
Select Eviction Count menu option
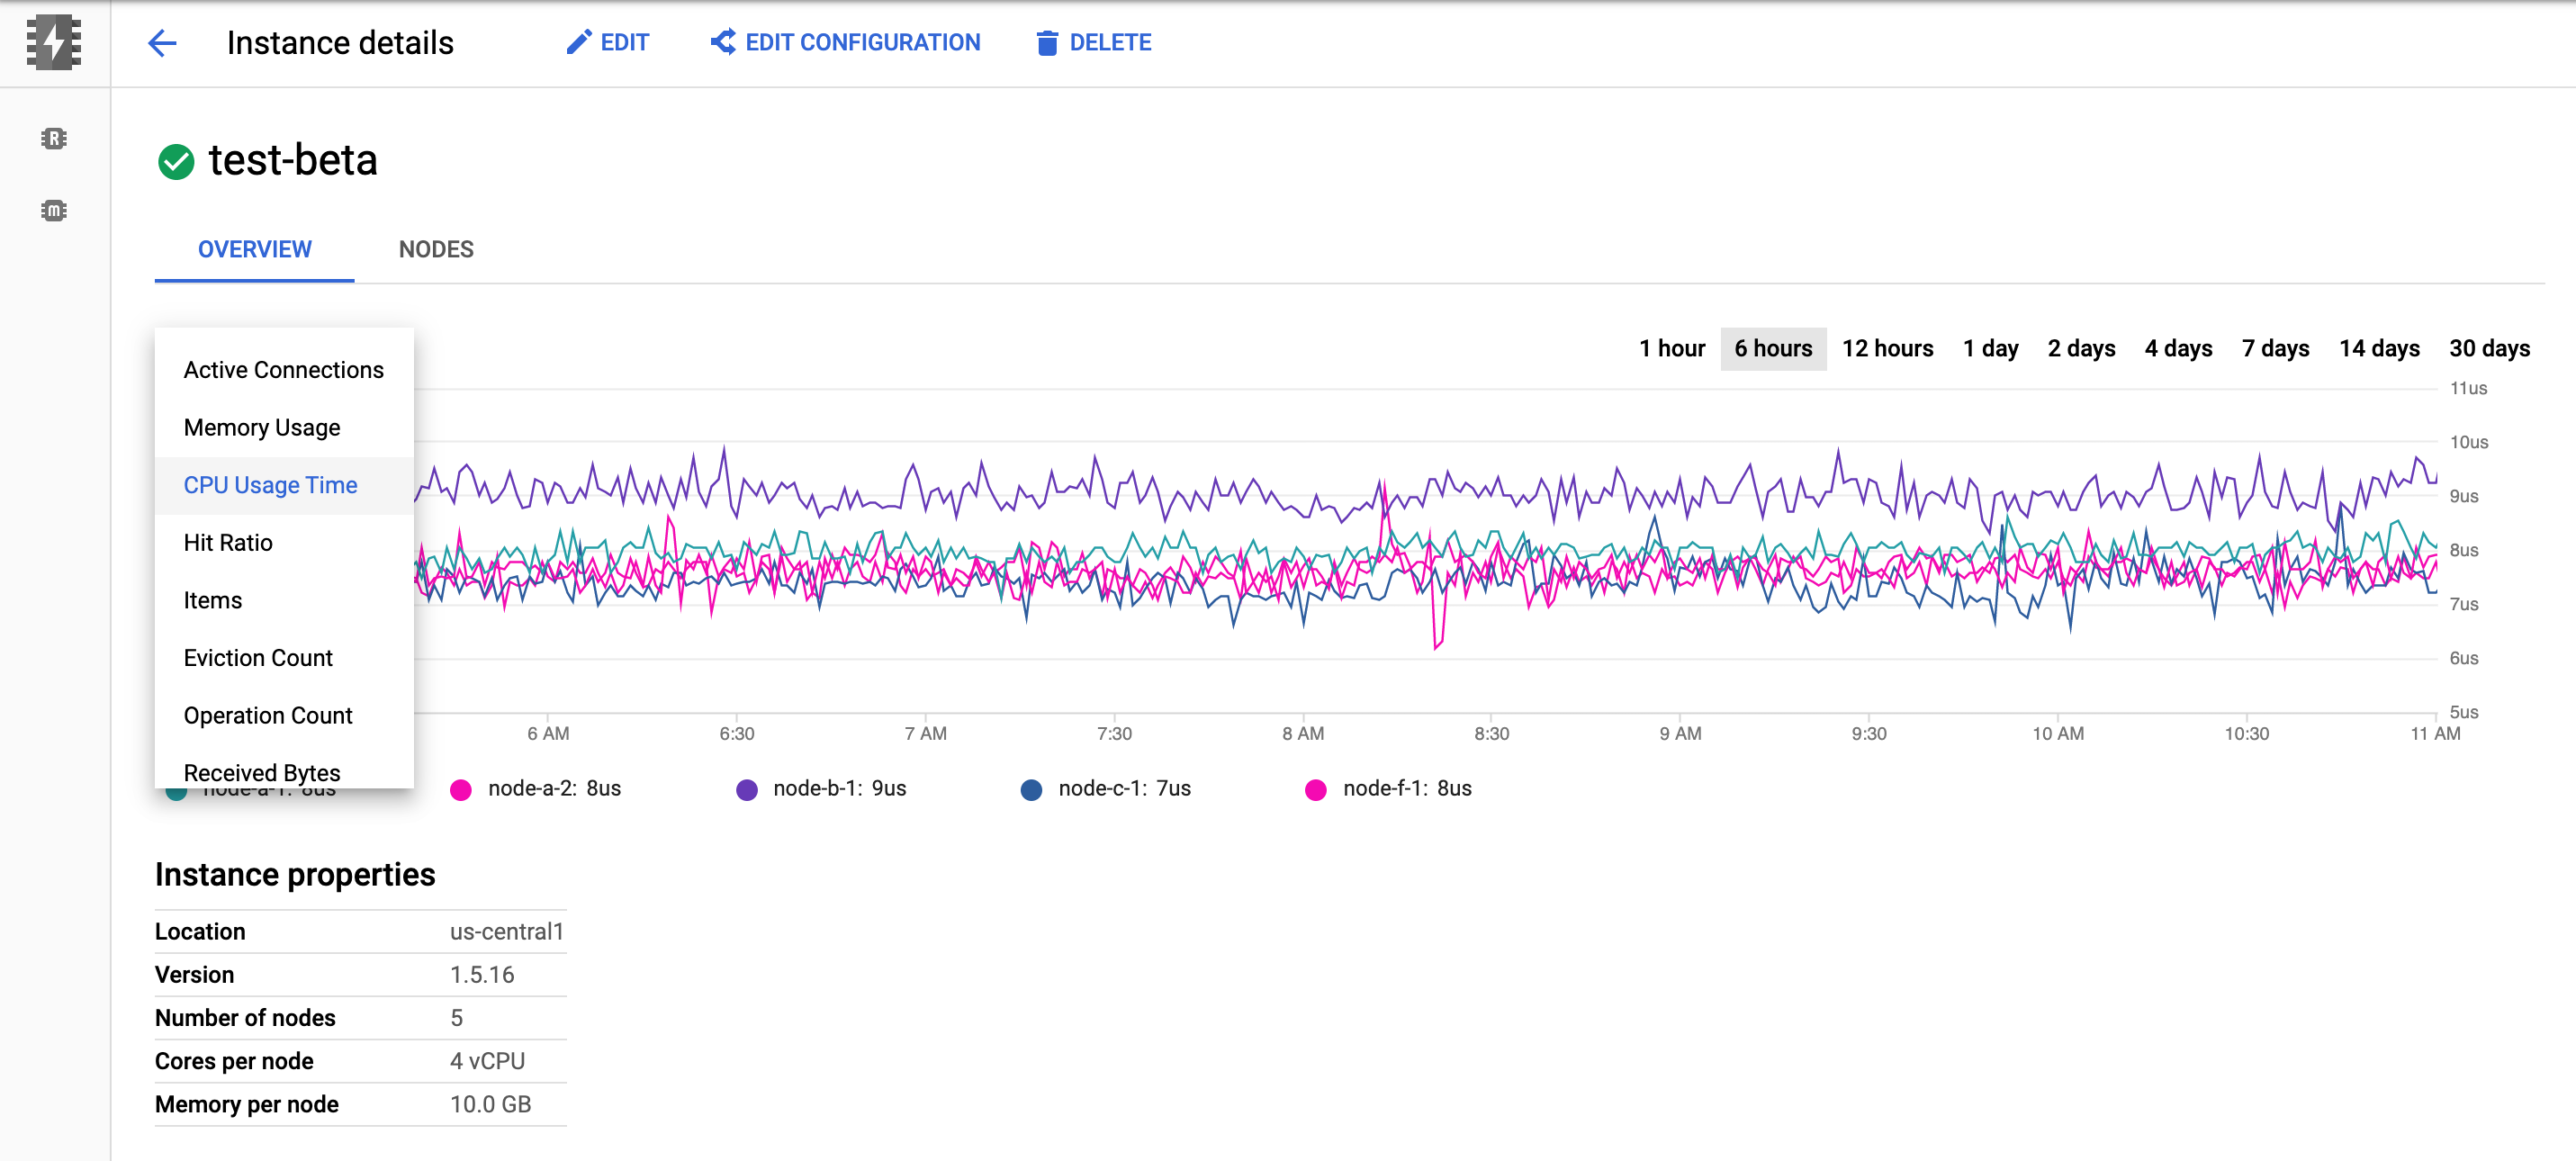pyautogui.click(x=258, y=658)
